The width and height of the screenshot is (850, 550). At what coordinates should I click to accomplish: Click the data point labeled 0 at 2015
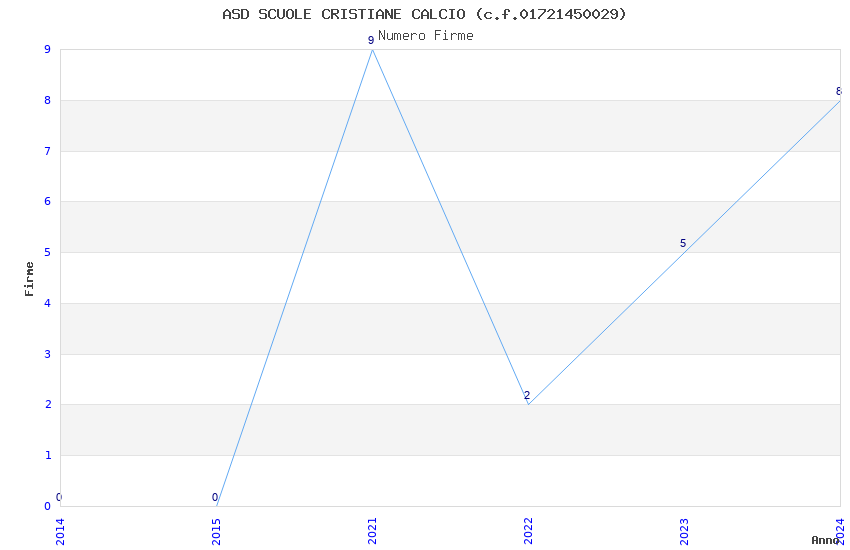[216, 506]
